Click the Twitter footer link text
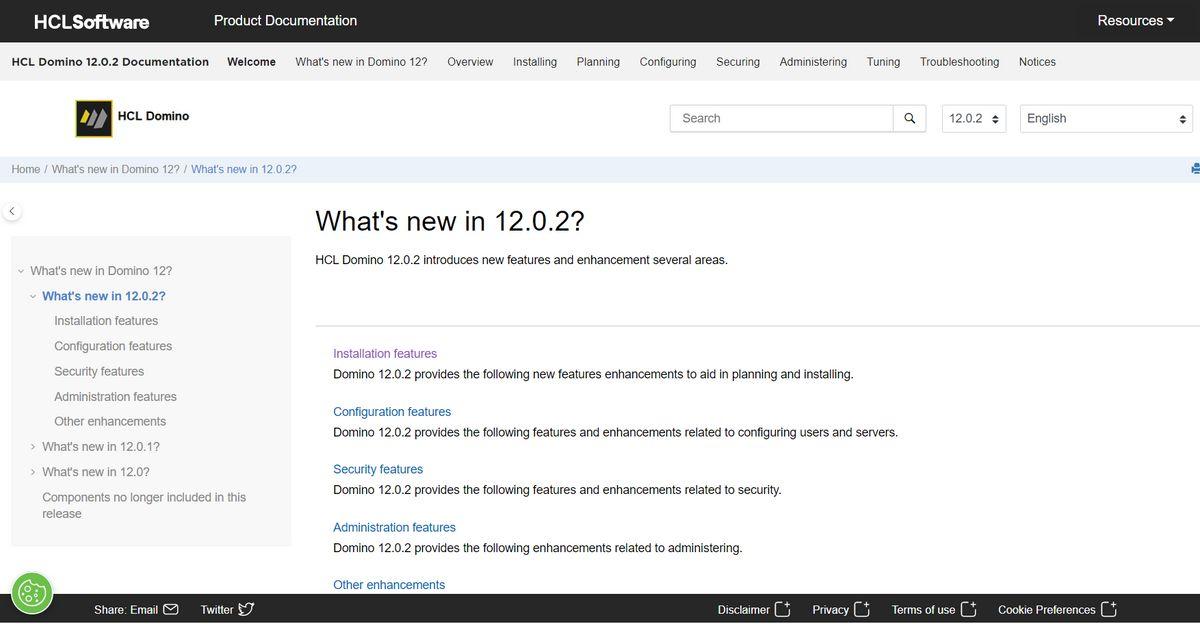This screenshot has height=624, width=1200. click(217, 609)
